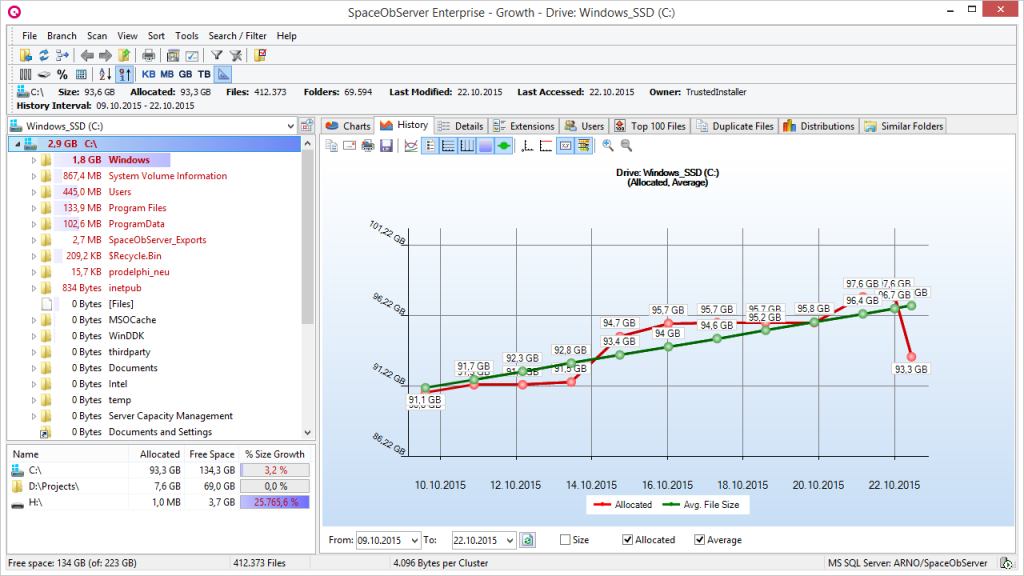Expand the Users folder node
1024x576 pixels.
point(33,192)
